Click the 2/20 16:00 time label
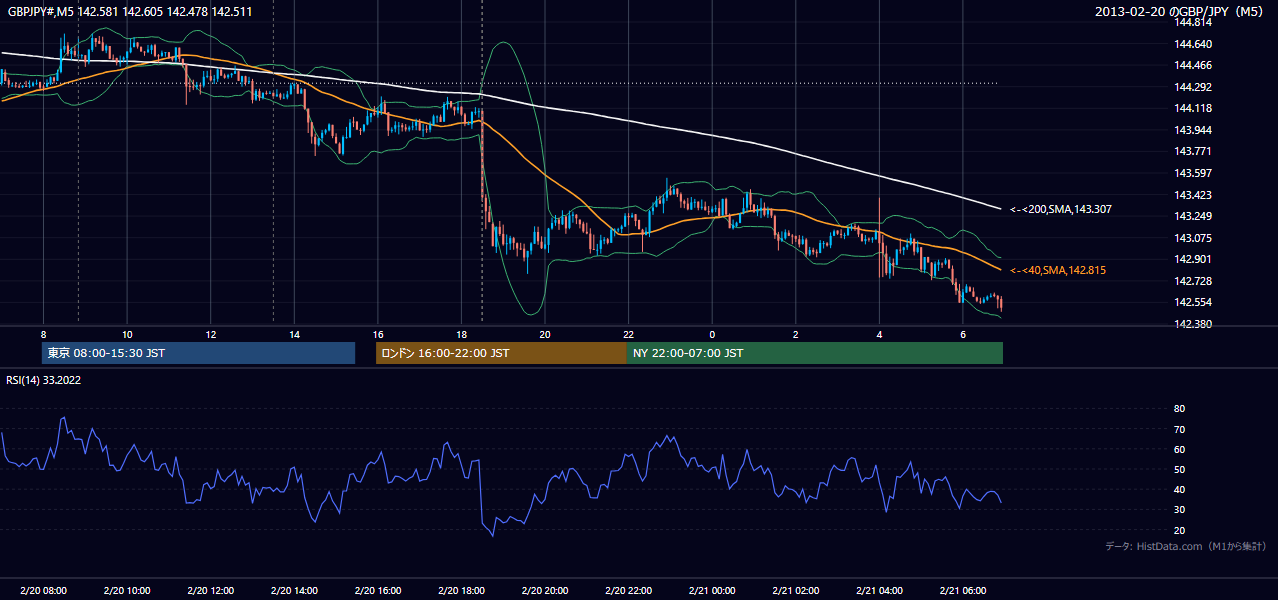This screenshot has height=600, width=1278. pos(377,591)
